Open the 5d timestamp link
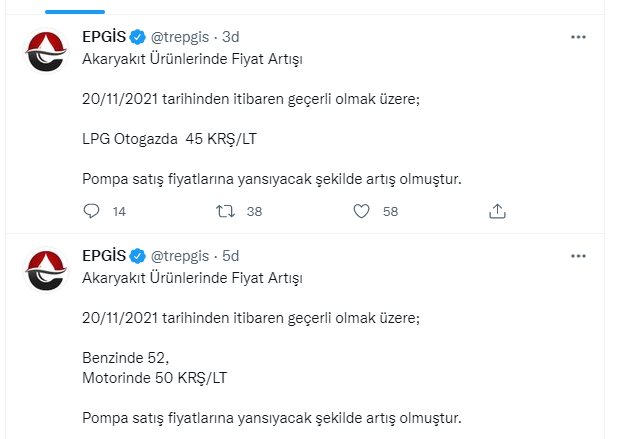Image resolution: width=642 pixels, height=439 pixels. pyautogui.click(x=231, y=256)
